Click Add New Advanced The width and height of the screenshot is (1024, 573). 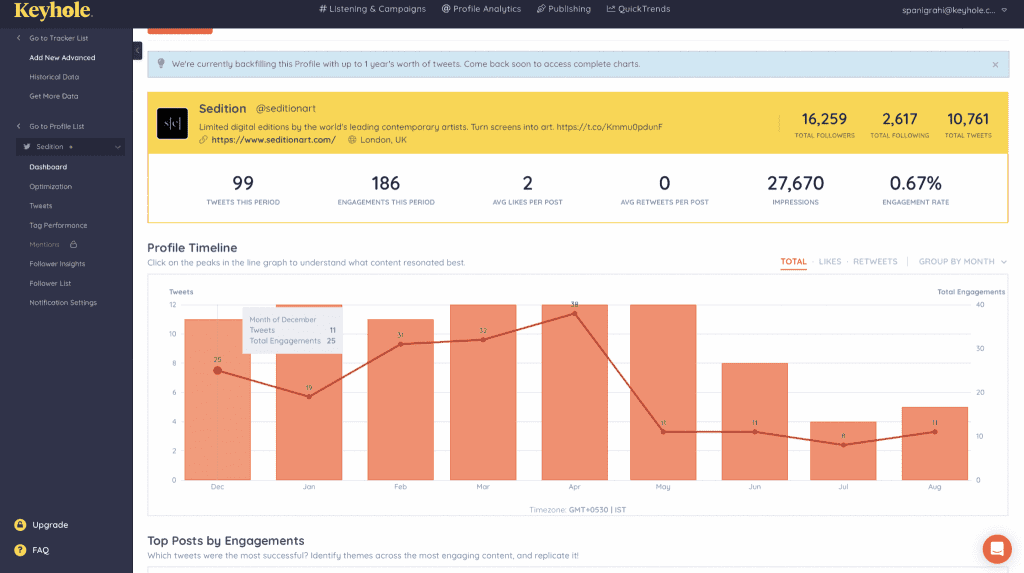point(62,57)
